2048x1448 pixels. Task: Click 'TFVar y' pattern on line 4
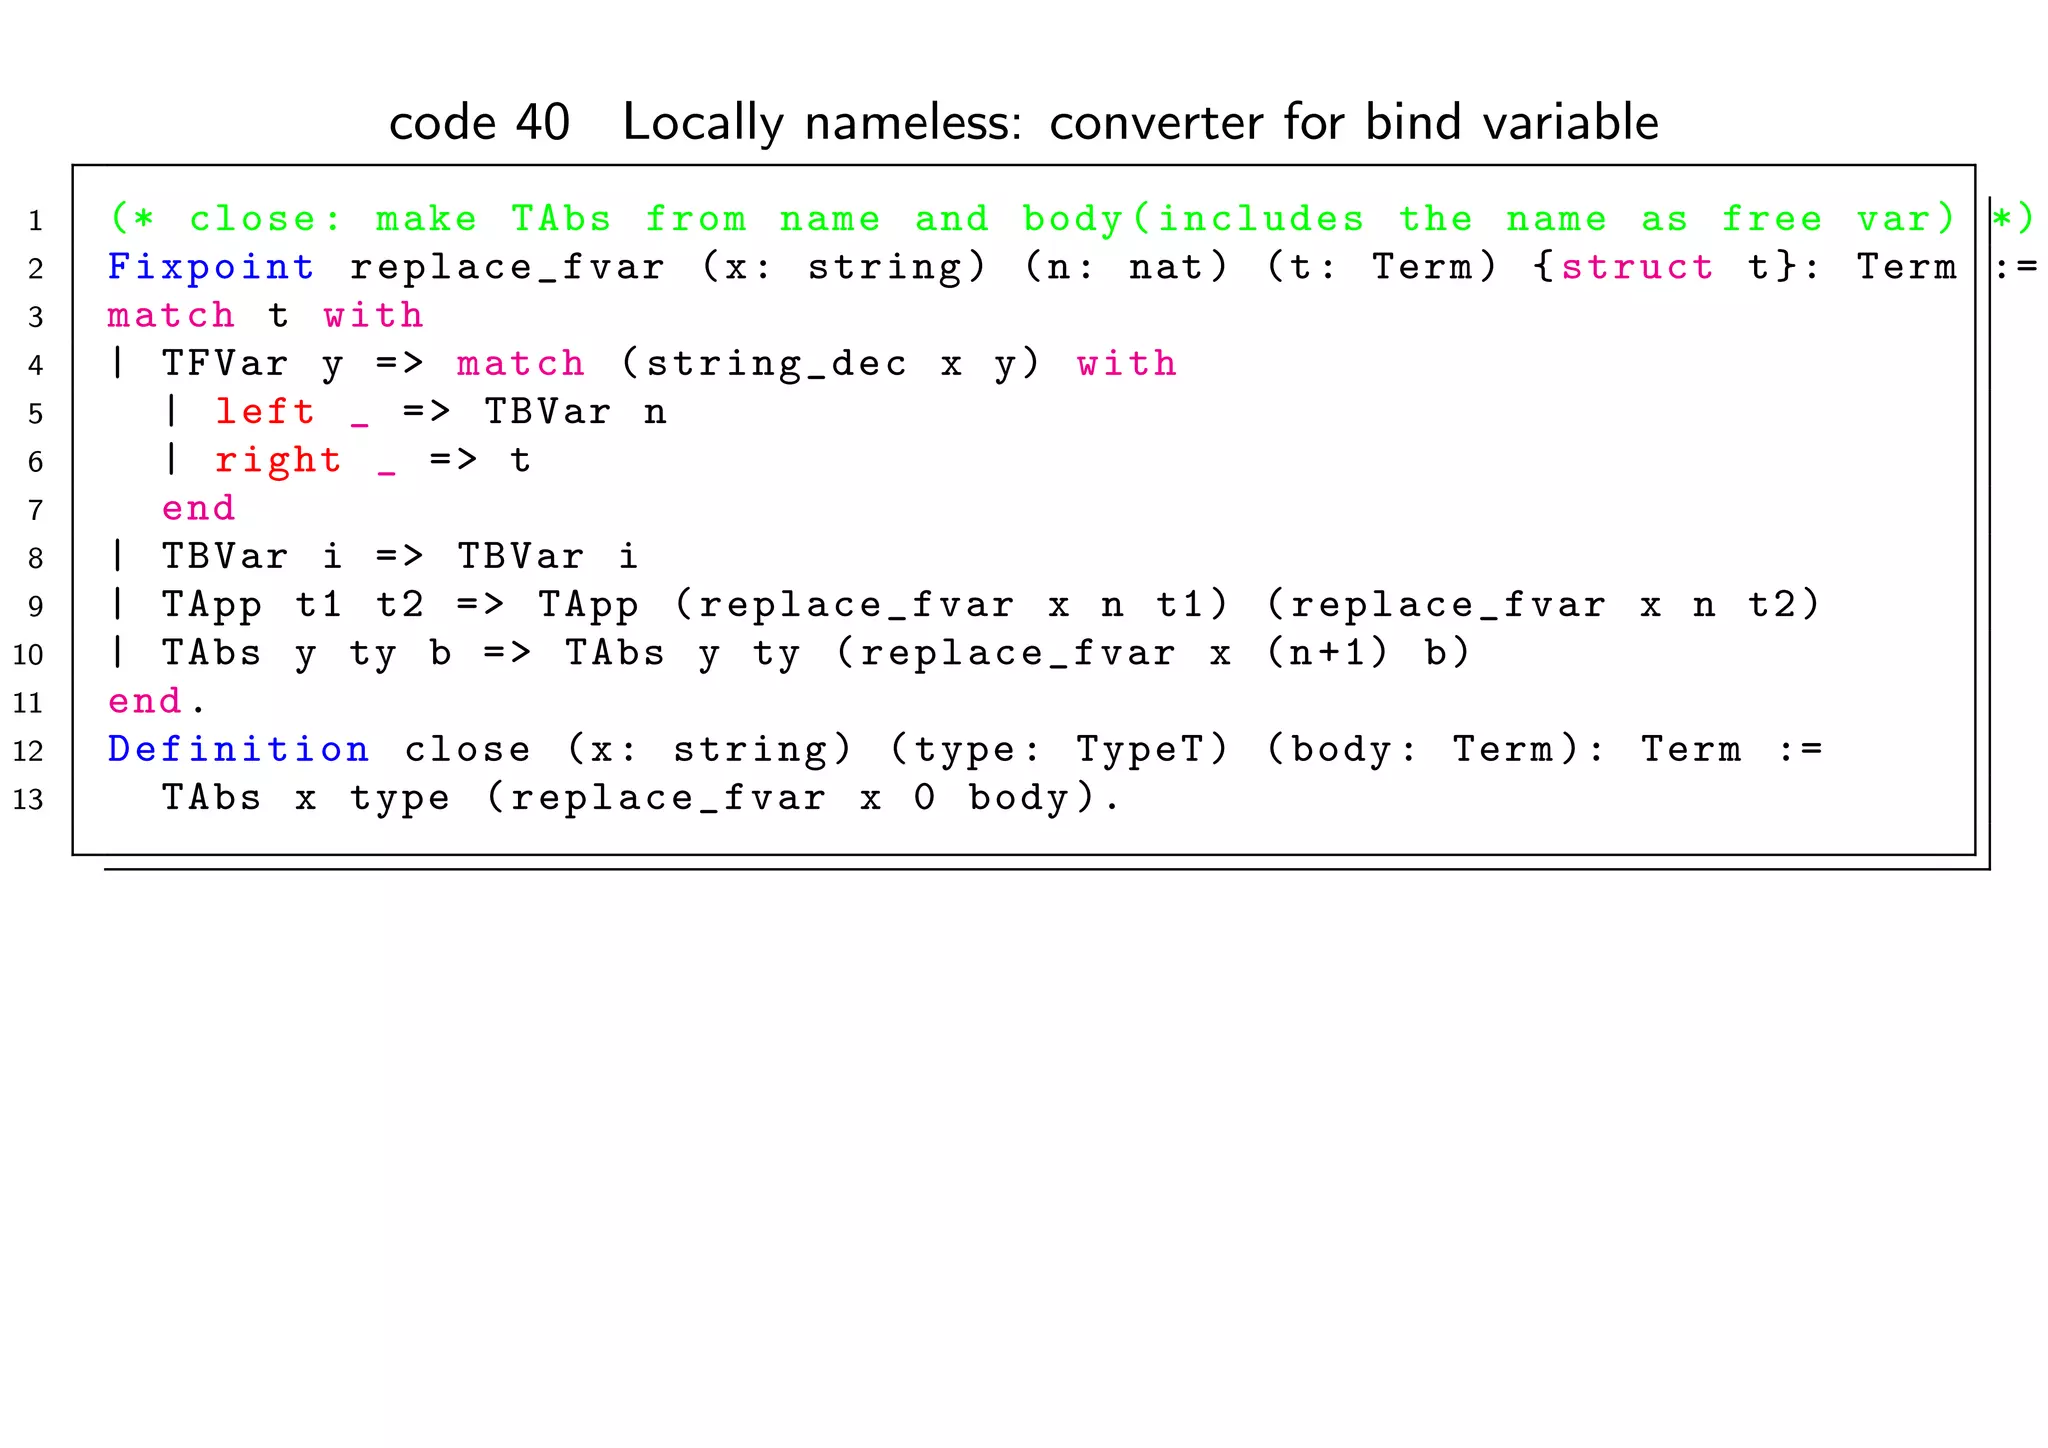point(252,363)
